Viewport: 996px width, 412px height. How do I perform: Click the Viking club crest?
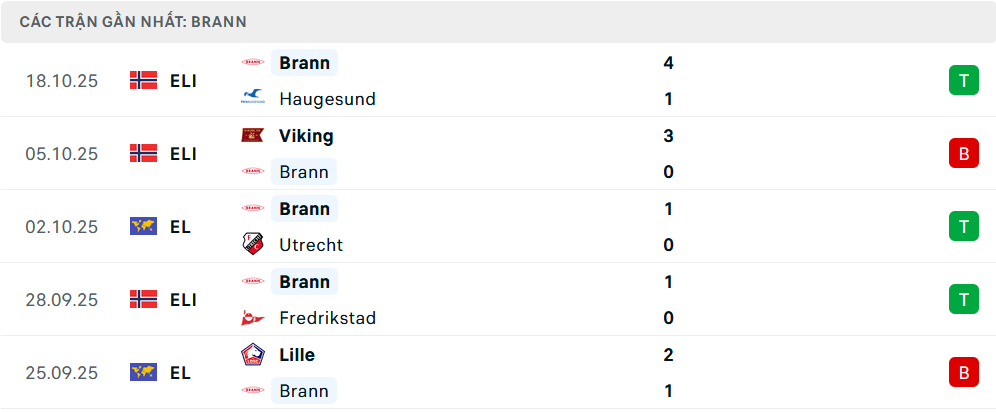pos(252,135)
